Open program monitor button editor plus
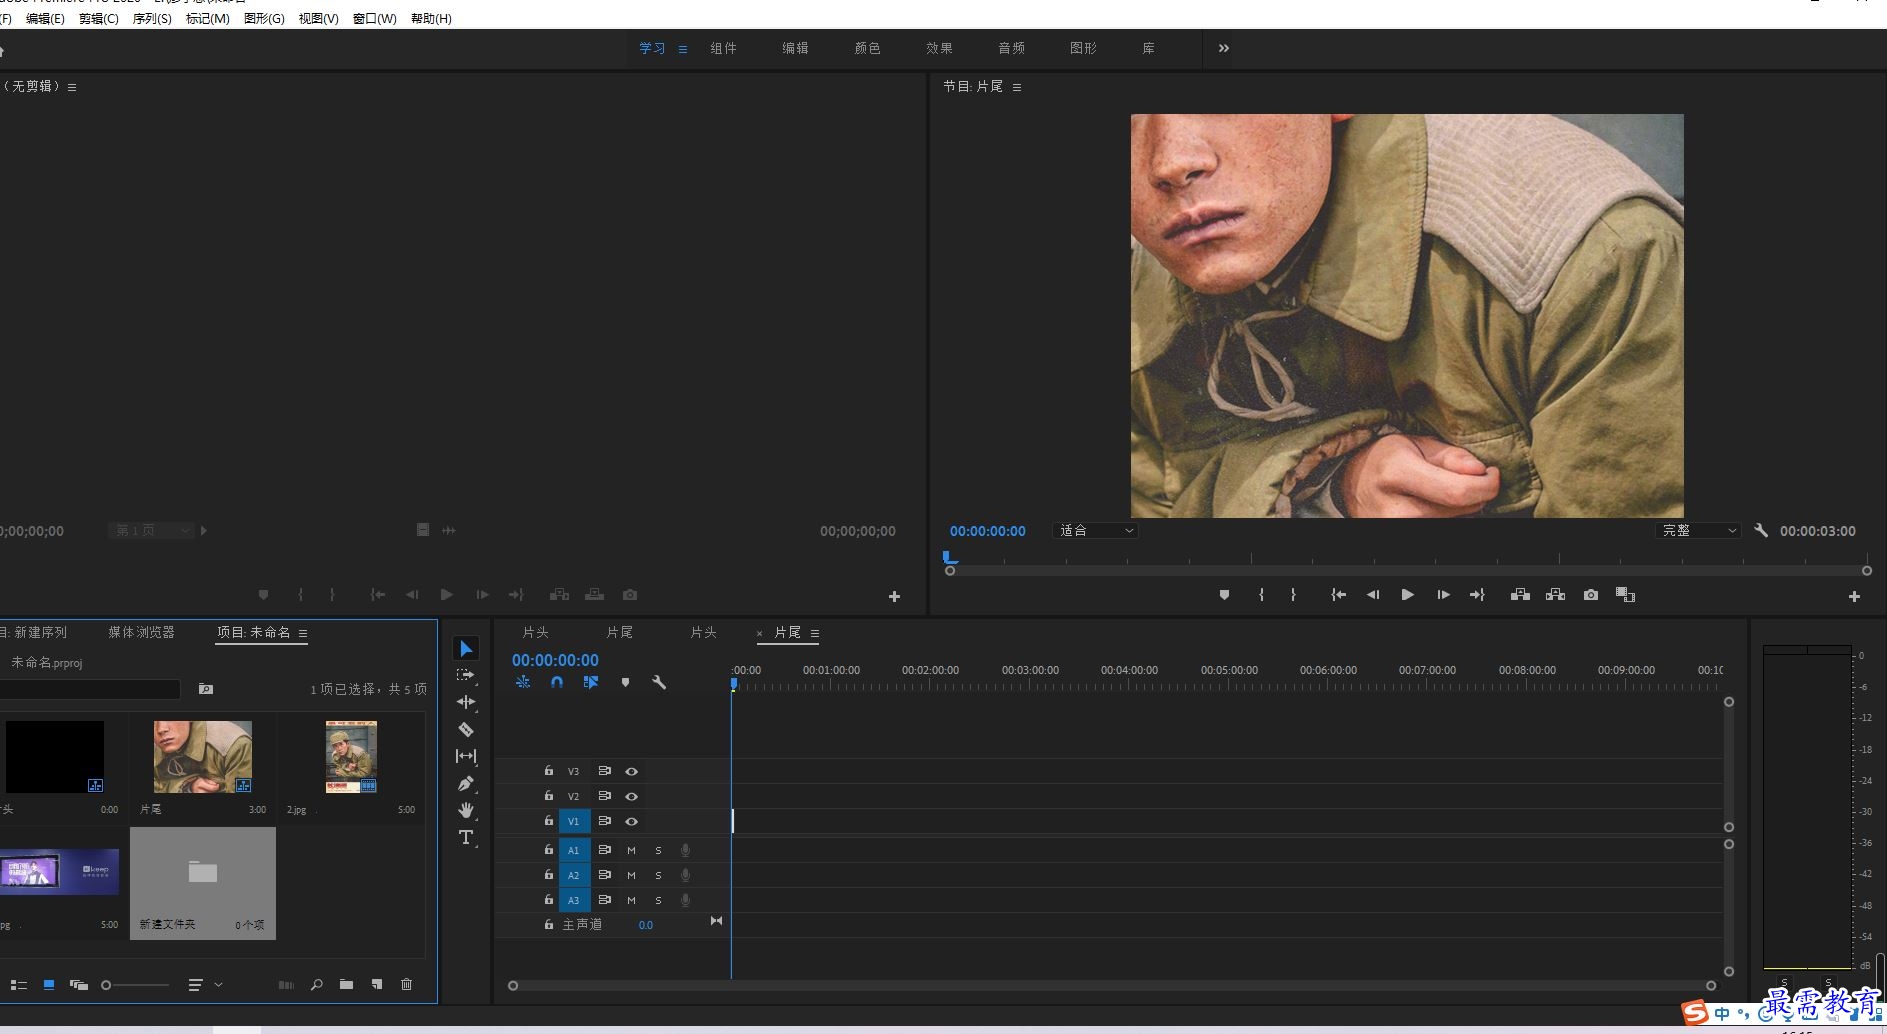 pos(1854,596)
